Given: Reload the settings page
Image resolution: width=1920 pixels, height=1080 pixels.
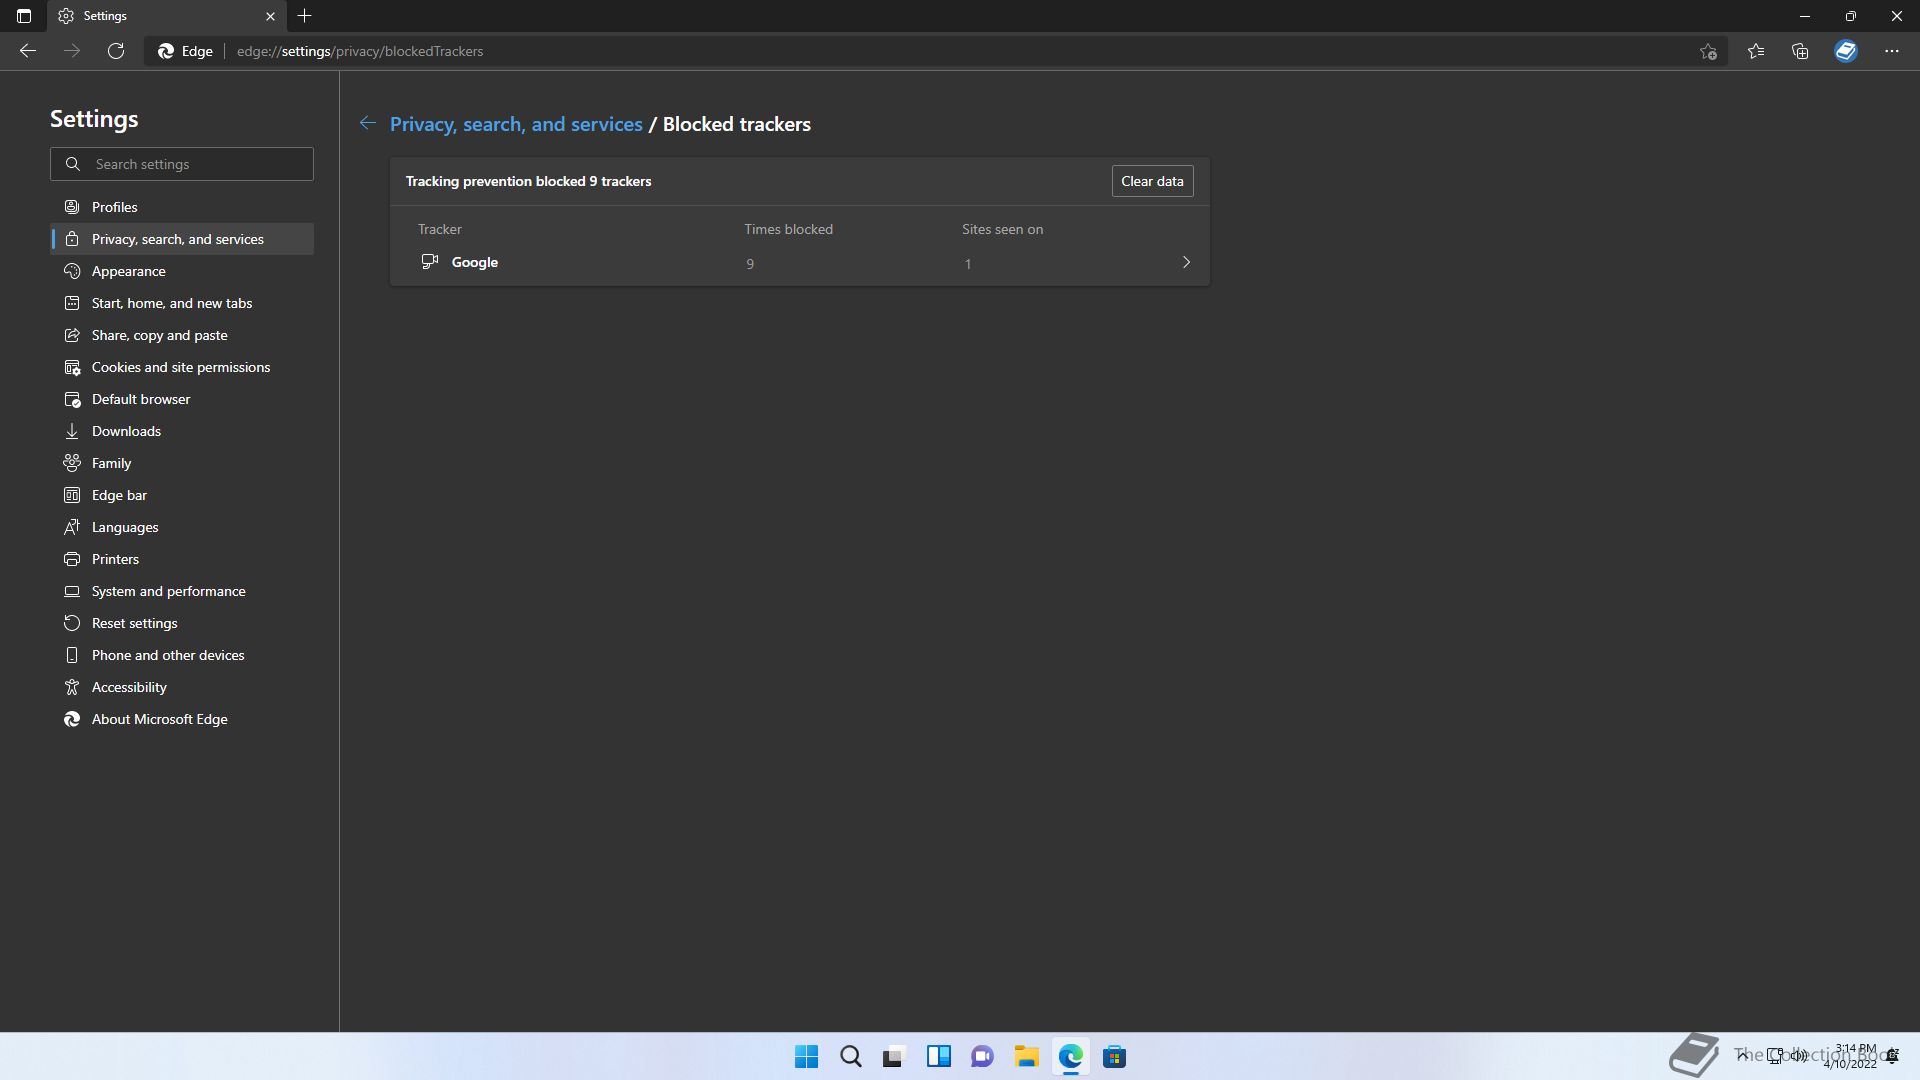Looking at the screenshot, I should pos(116,51).
